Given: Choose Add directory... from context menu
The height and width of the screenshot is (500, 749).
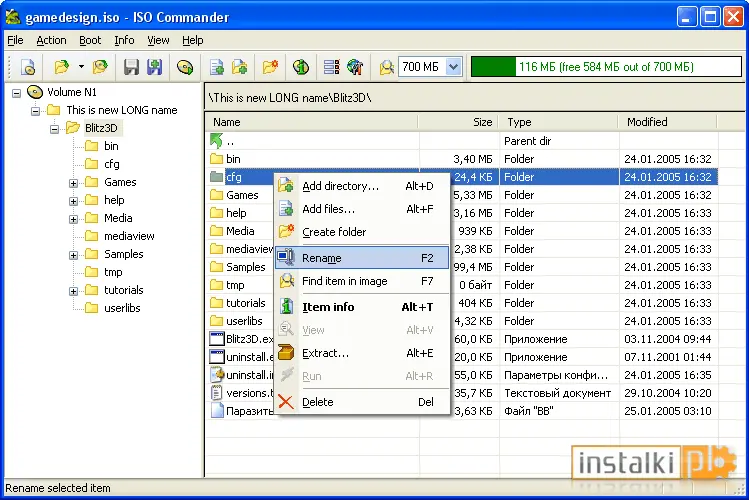Looking at the screenshot, I should [362, 186].
